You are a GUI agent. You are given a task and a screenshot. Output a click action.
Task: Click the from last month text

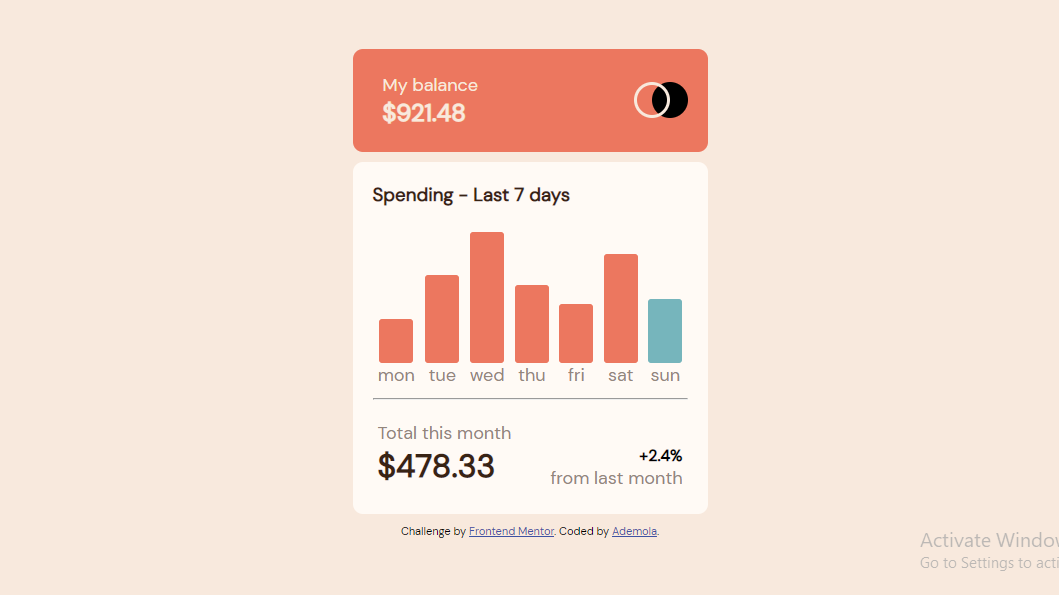tap(616, 478)
